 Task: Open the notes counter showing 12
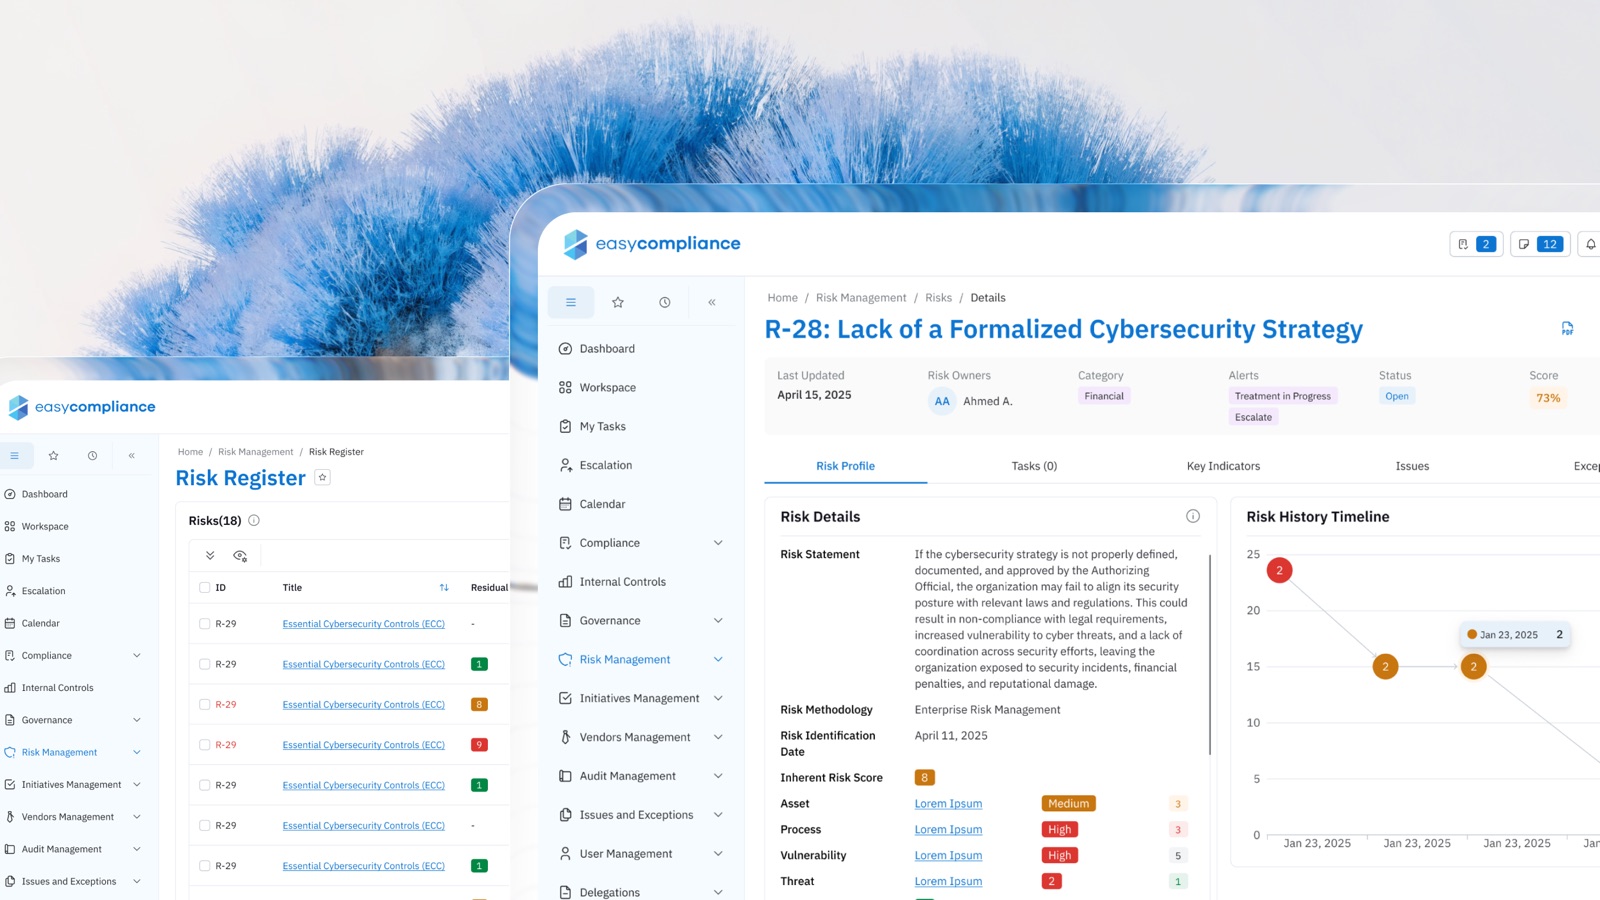[x=1539, y=244]
